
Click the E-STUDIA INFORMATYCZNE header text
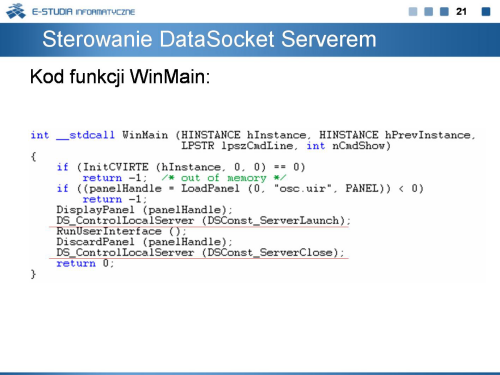(83, 12)
